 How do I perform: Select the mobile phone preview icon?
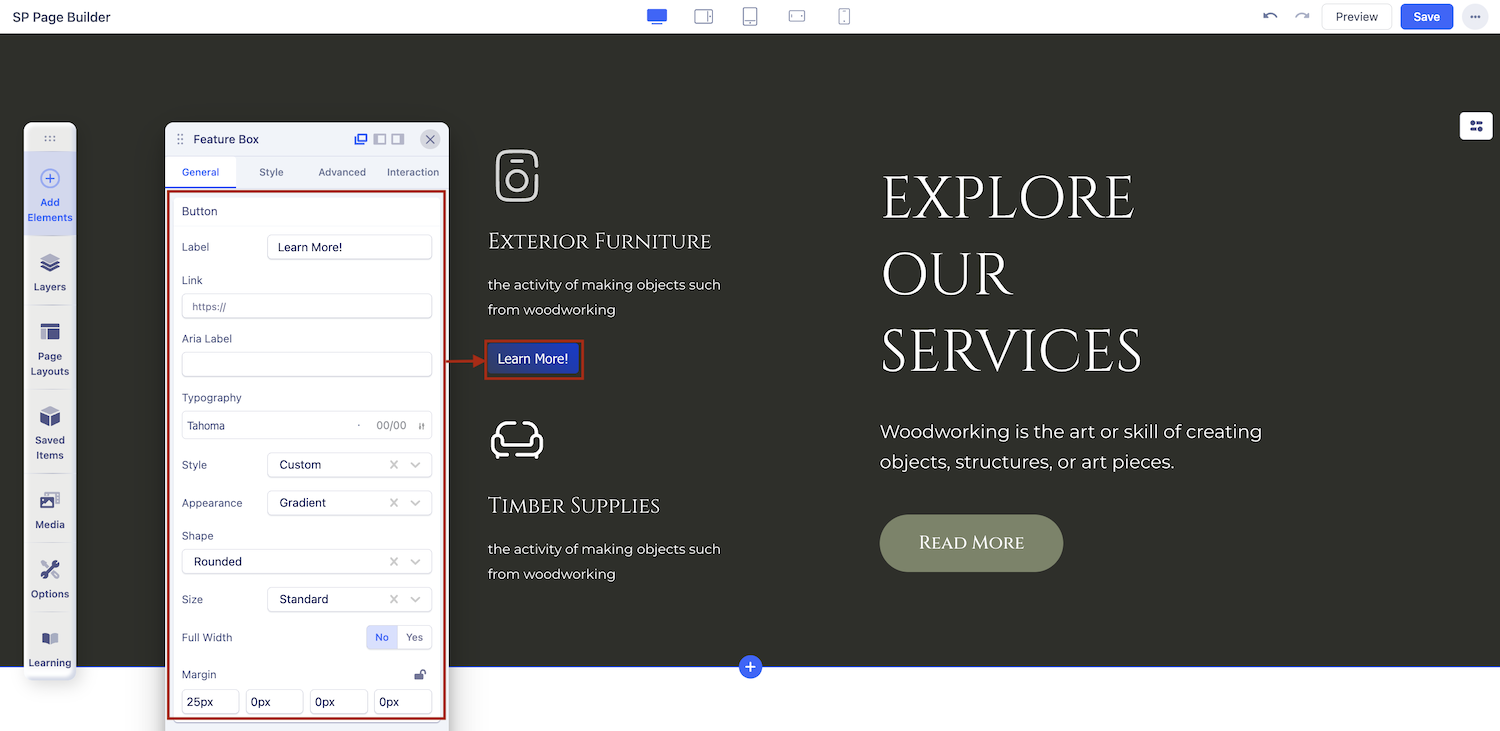pos(844,17)
